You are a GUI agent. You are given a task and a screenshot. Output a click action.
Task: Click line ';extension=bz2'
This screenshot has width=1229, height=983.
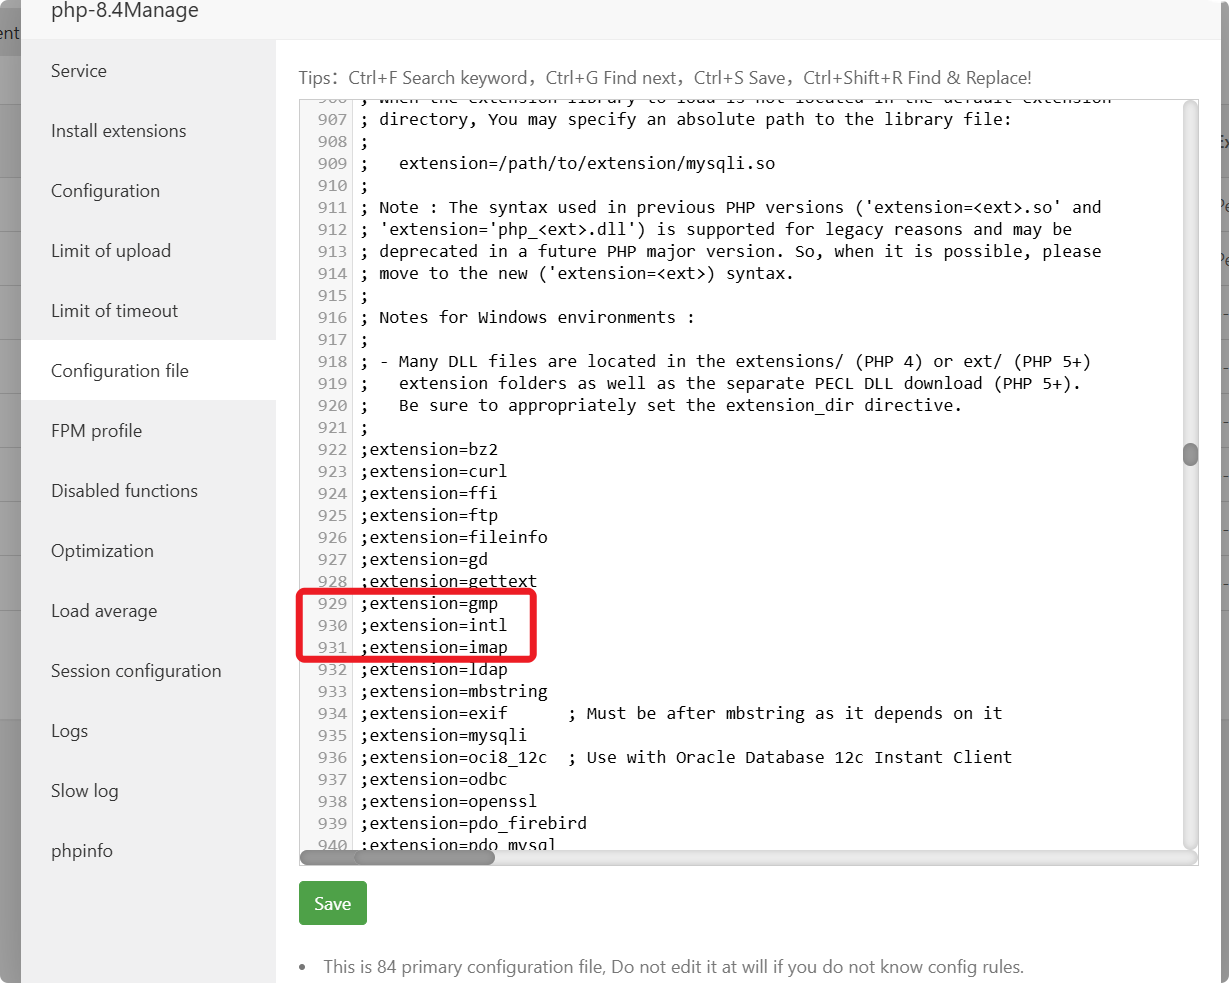[x=429, y=449]
